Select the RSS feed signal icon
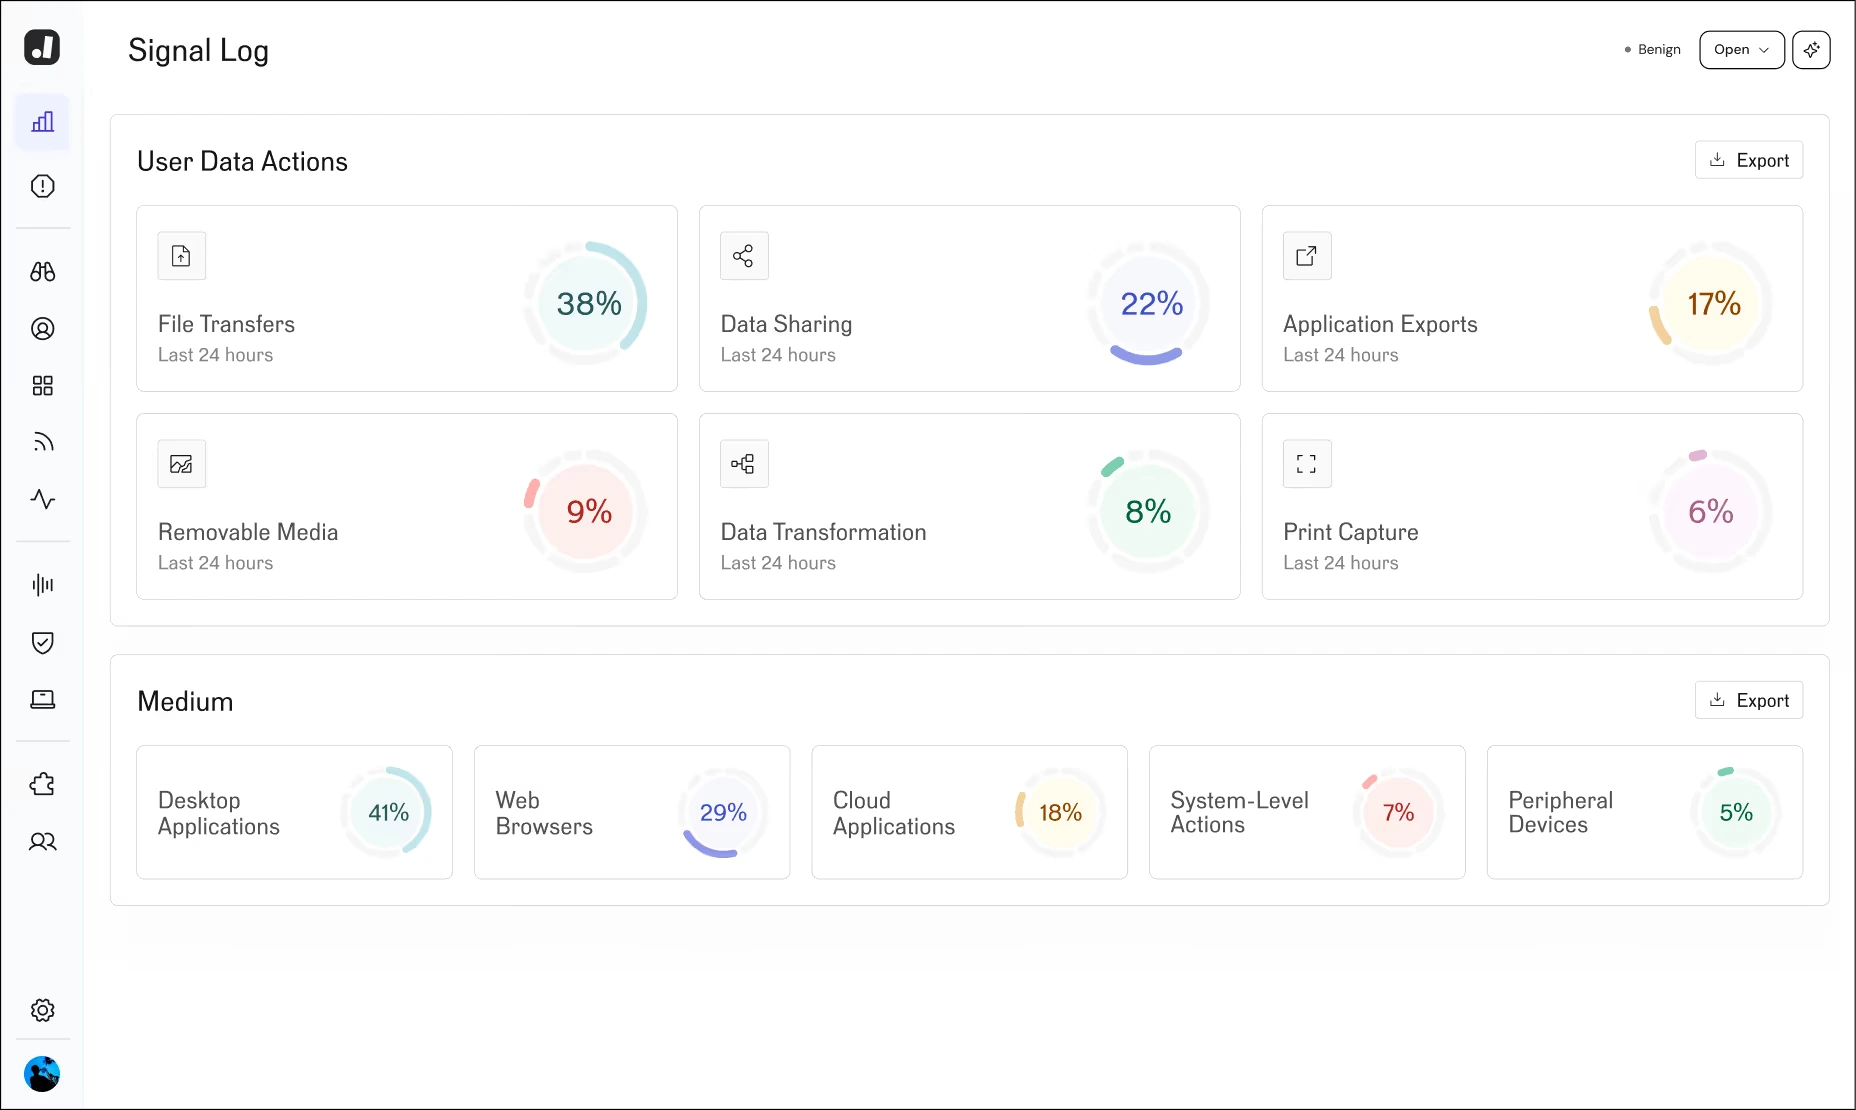 [43, 442]
